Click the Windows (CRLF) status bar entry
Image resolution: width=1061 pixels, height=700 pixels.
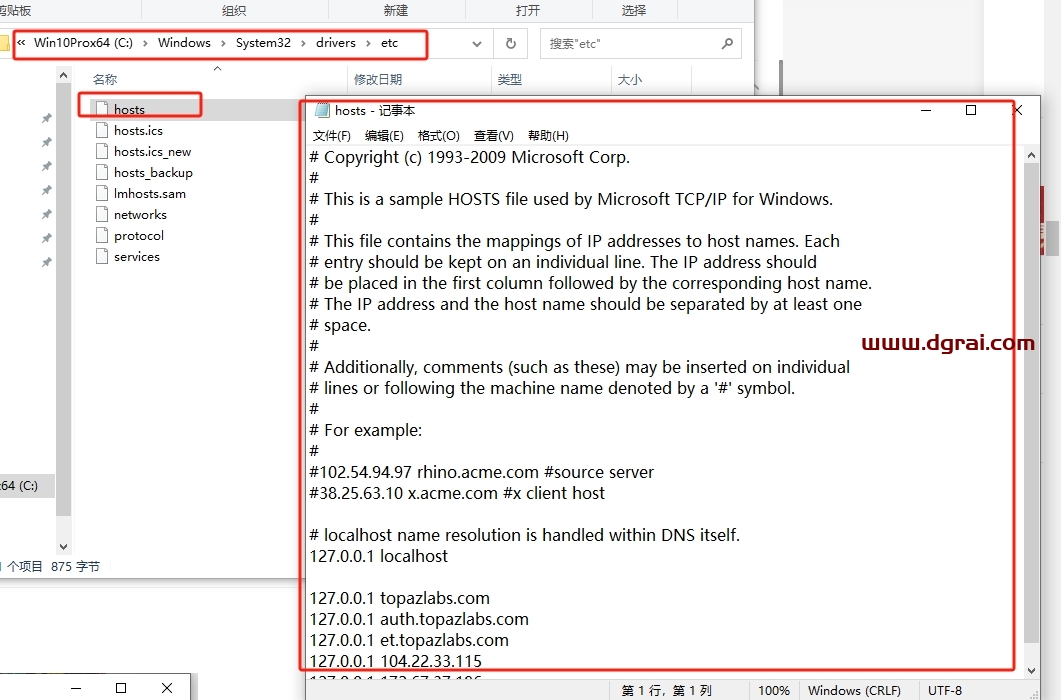point(854,691)
